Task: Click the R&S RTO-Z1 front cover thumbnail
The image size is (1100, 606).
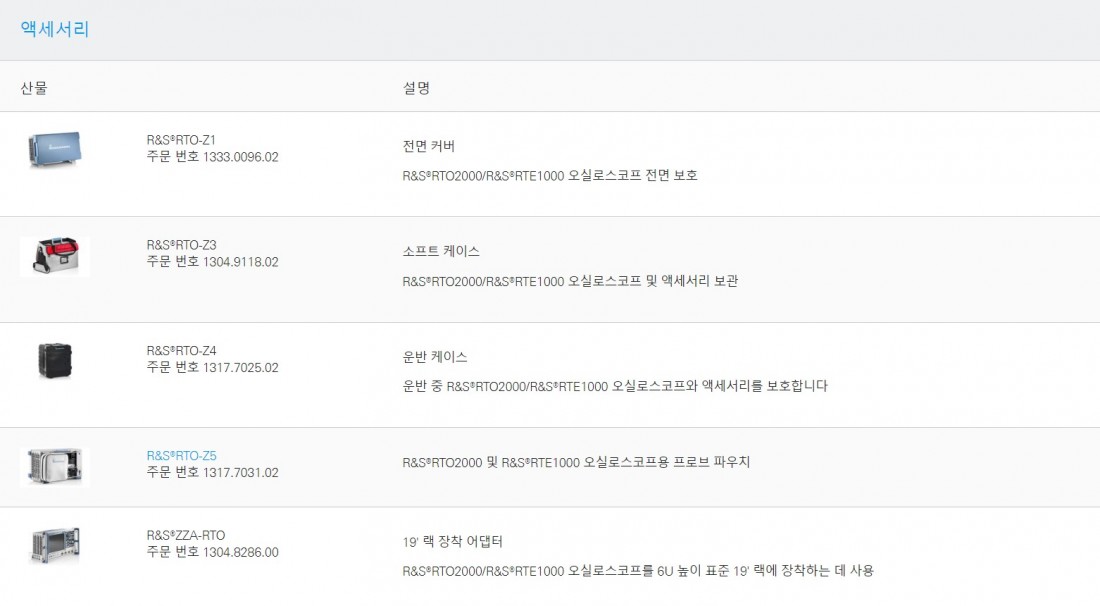Action: 55,149
